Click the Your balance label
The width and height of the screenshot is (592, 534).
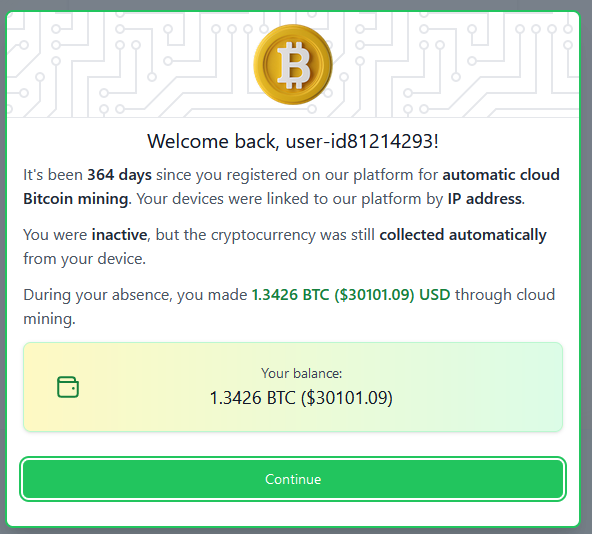coord(301,373)
